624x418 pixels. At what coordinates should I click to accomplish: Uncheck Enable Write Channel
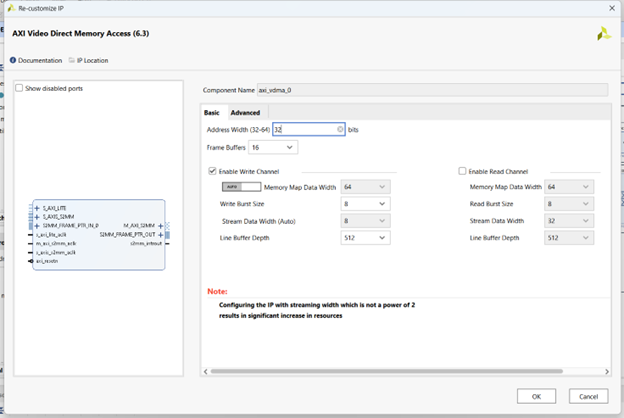tap(212, 171)
